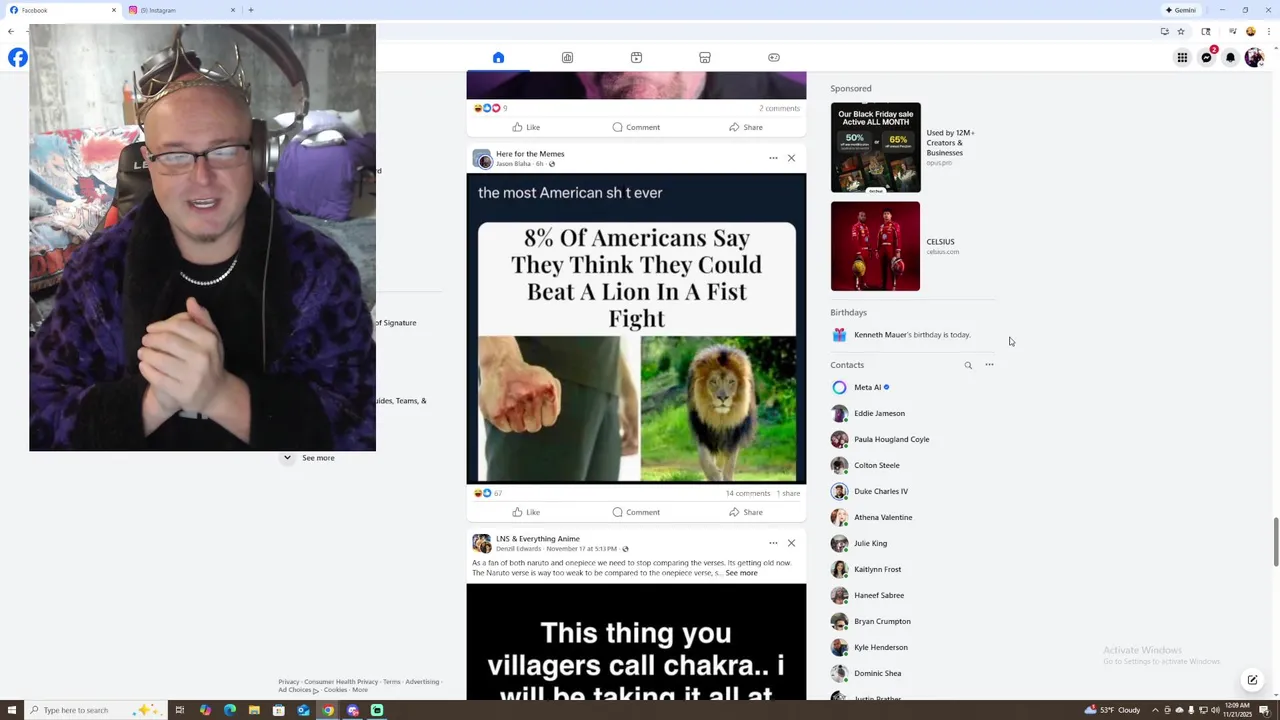This screenshot has height=720, width=1280.
Task: Comment on the lion fist fight meme post
Action: (x=636, y=512)
